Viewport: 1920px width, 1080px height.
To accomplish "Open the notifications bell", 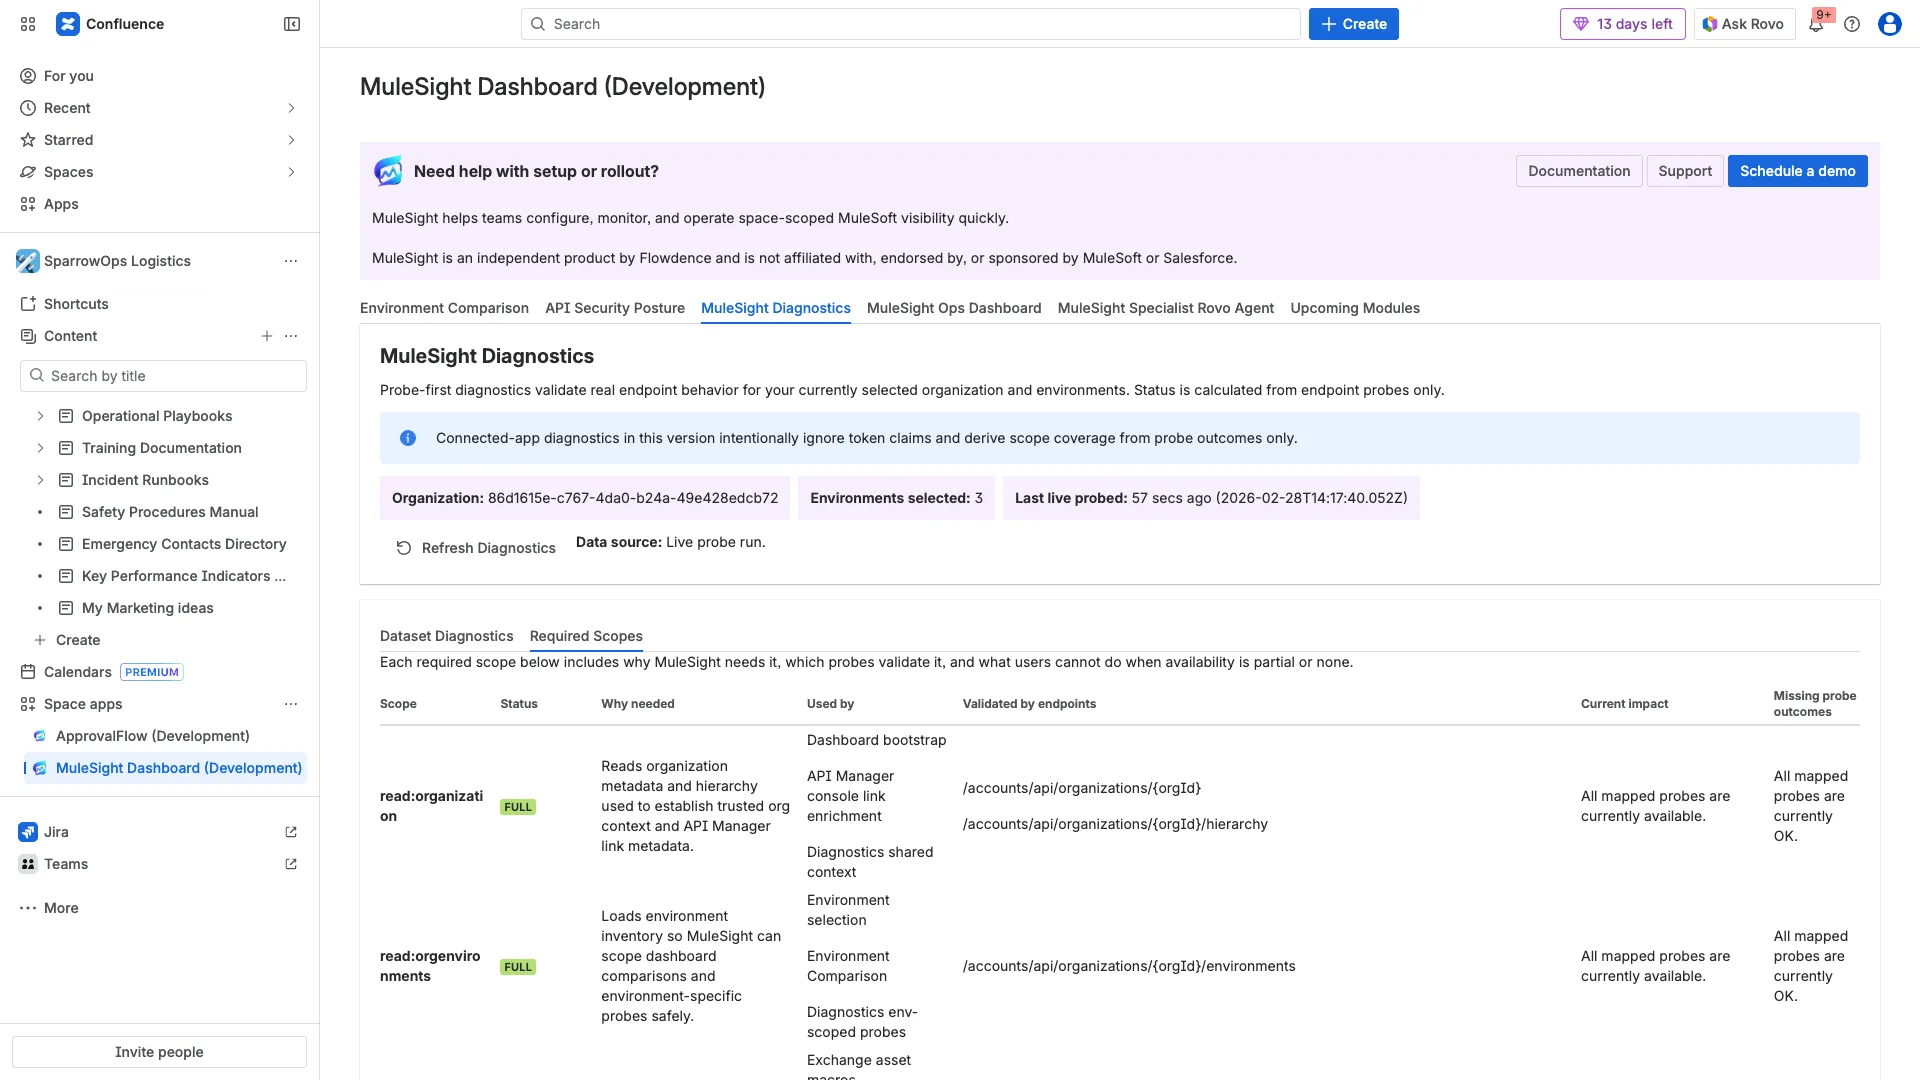I will (x=1816, y=24).
